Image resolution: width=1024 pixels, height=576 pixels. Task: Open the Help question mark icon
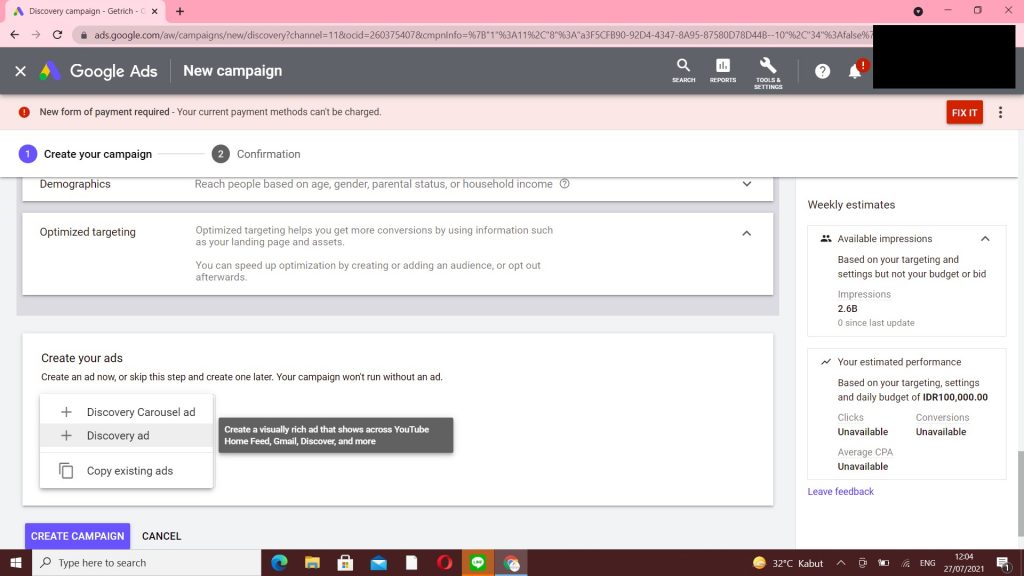click(820, 71)
